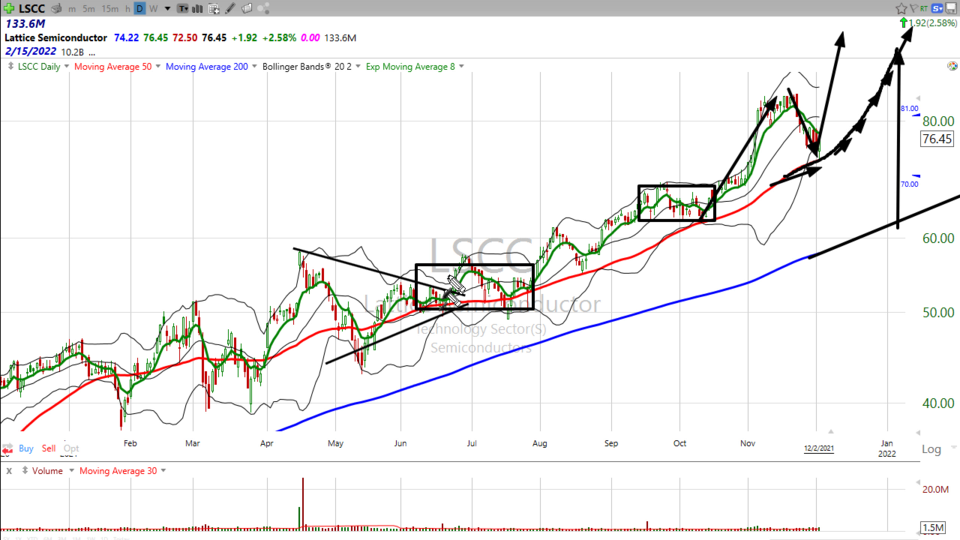960x540 pixels.
Task: Click the save floppy disk icon
Action: (951, 8)
